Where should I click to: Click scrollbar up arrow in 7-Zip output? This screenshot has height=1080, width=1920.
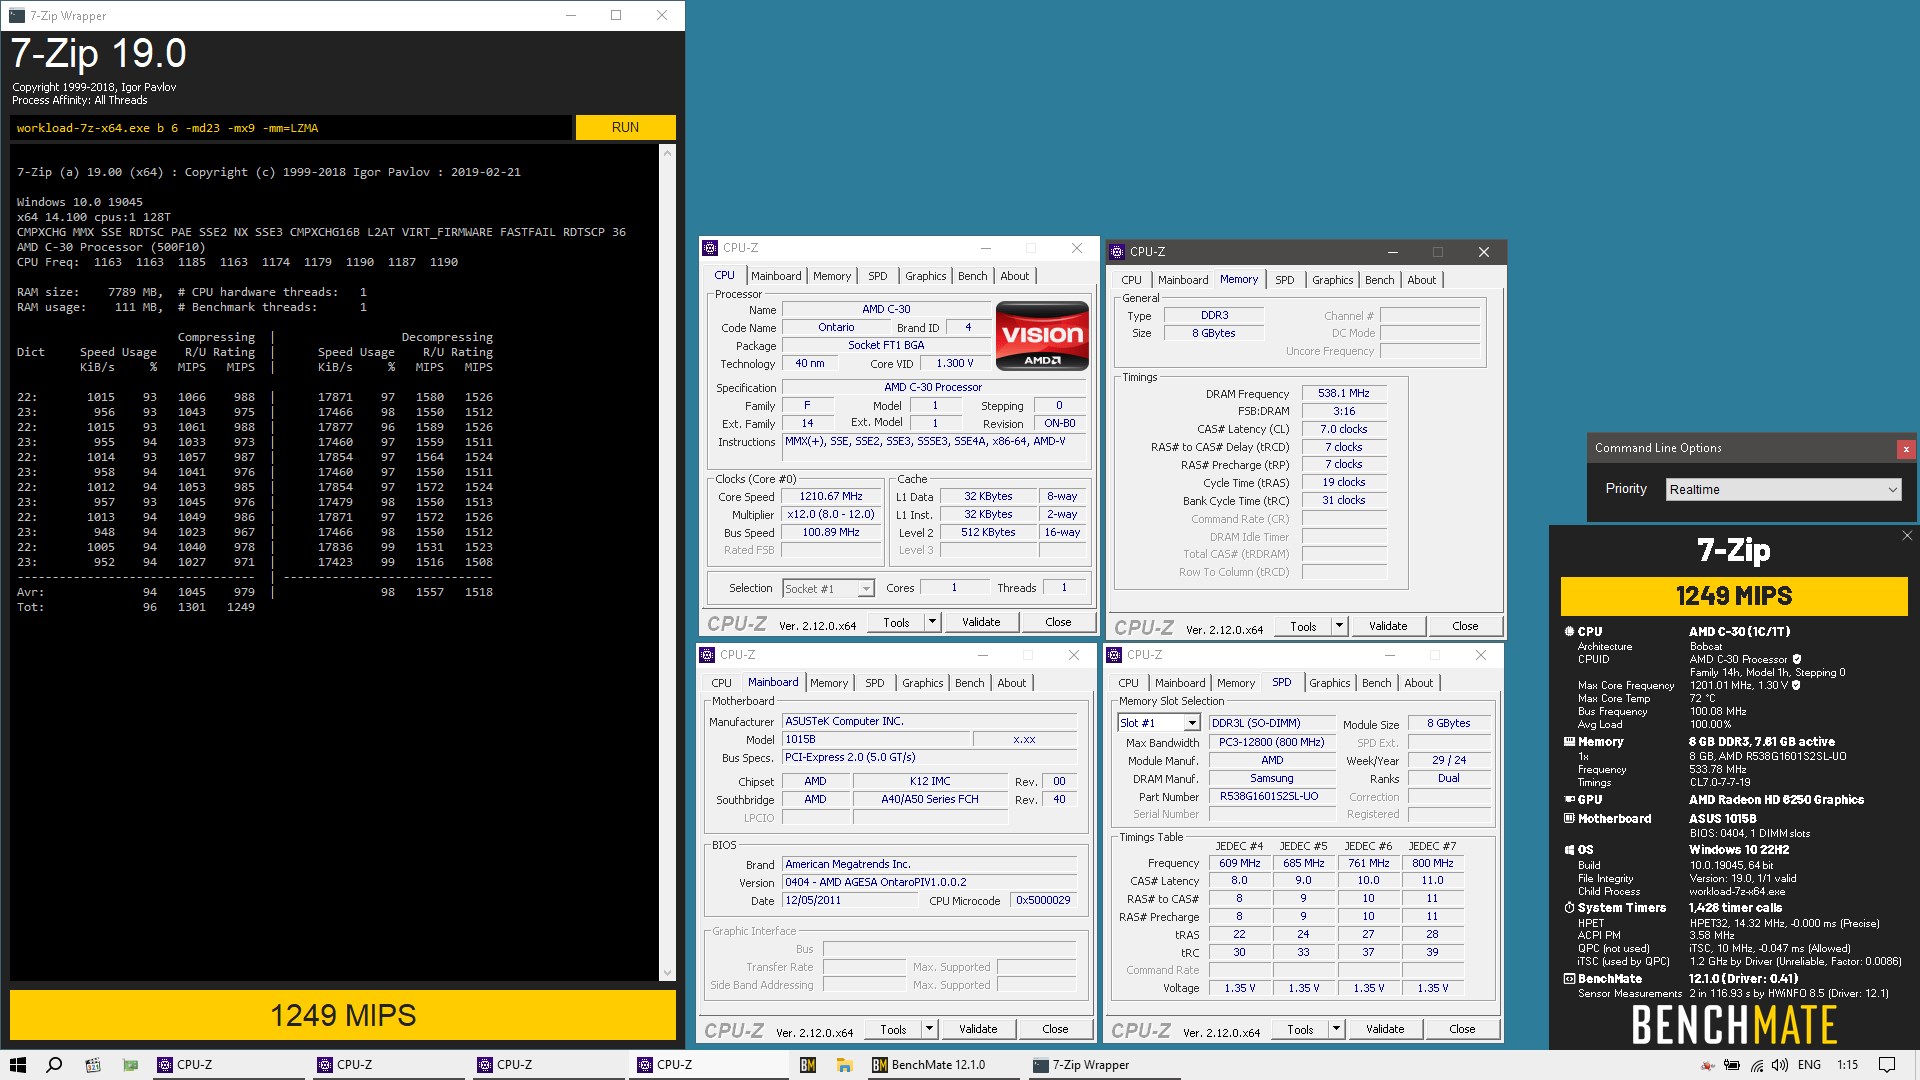click(667, 152)
